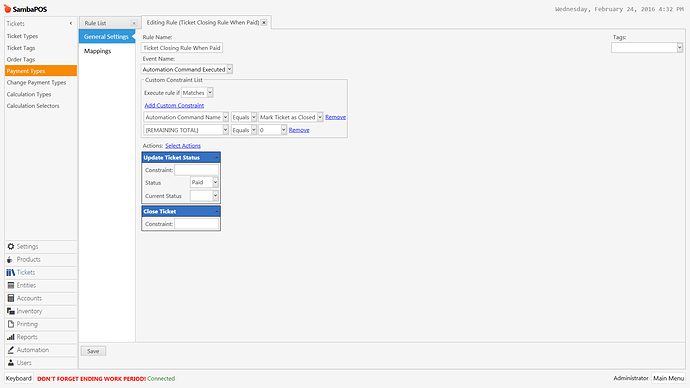
Task: Close the Rule List tab
Action: pos(134,23)
